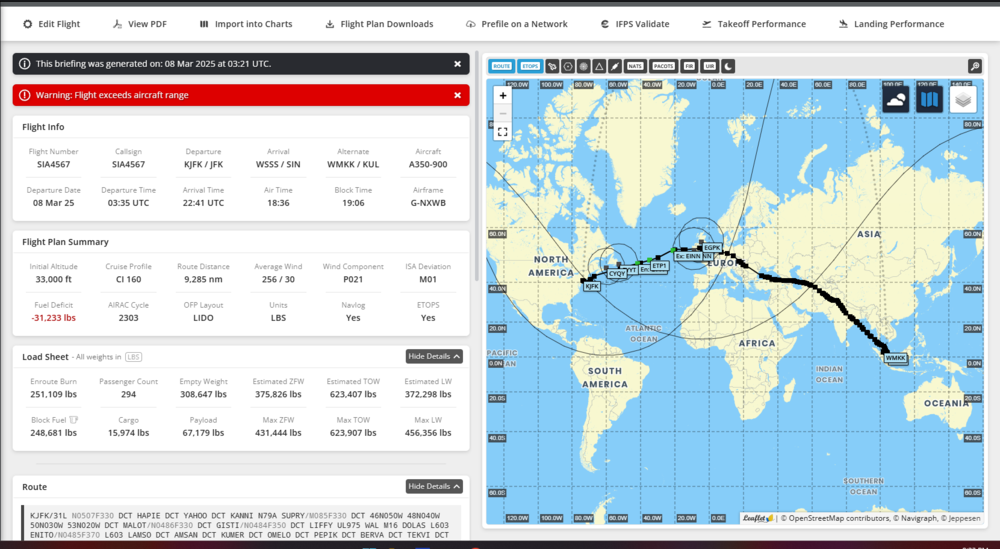Open the weather cloud layer button

[x=896, y=99]
